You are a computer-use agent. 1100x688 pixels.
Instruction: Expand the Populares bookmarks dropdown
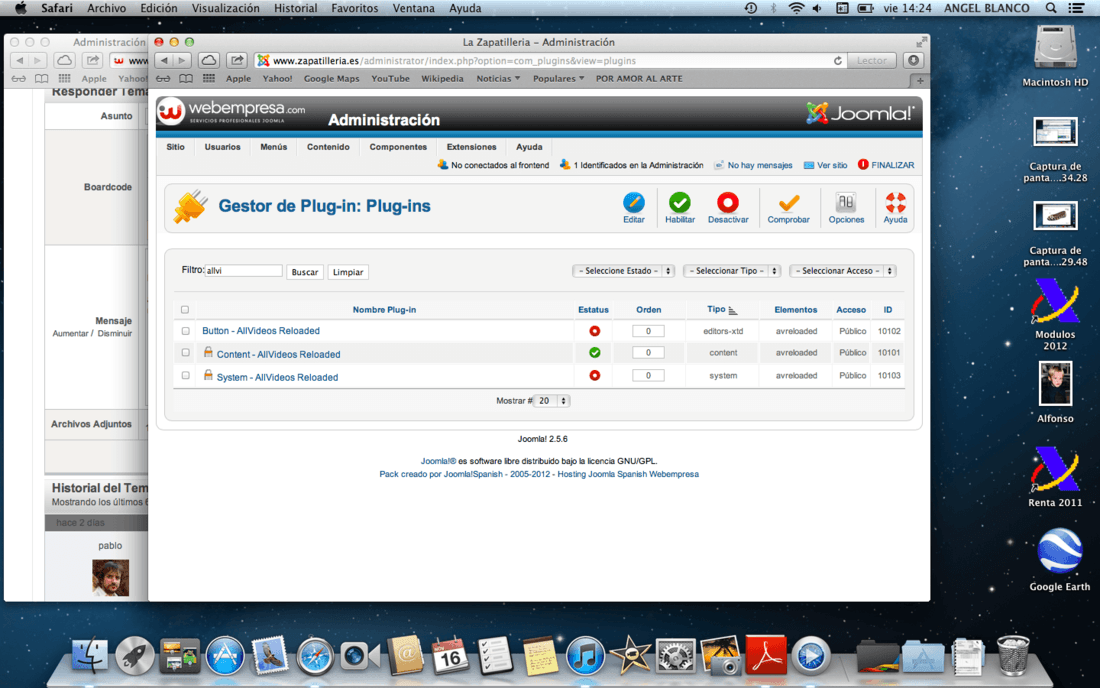(558, 79)
